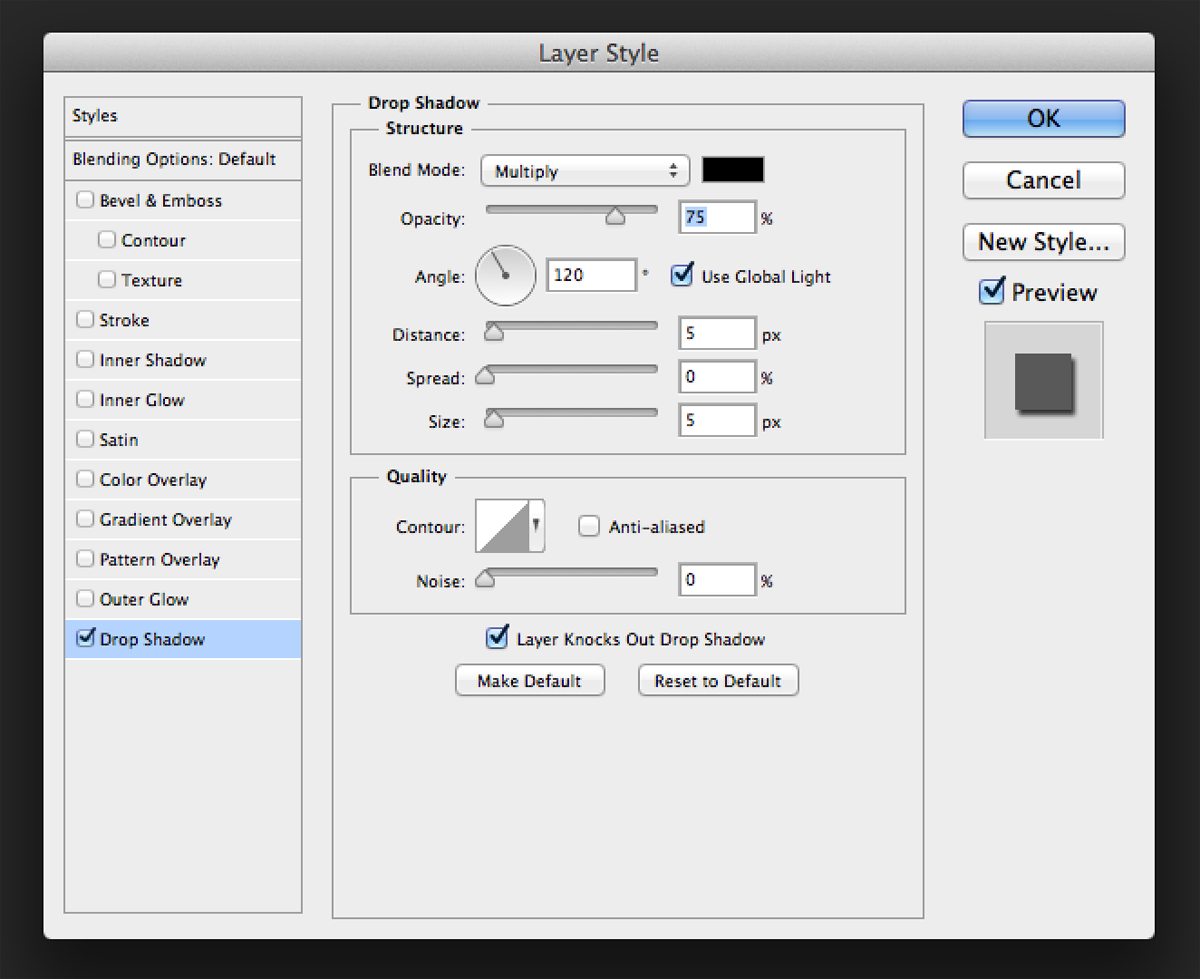Click the Size slider handle
Image resolution: width=1200 pixels, height=979 pixels.
[x=494, y=420]
